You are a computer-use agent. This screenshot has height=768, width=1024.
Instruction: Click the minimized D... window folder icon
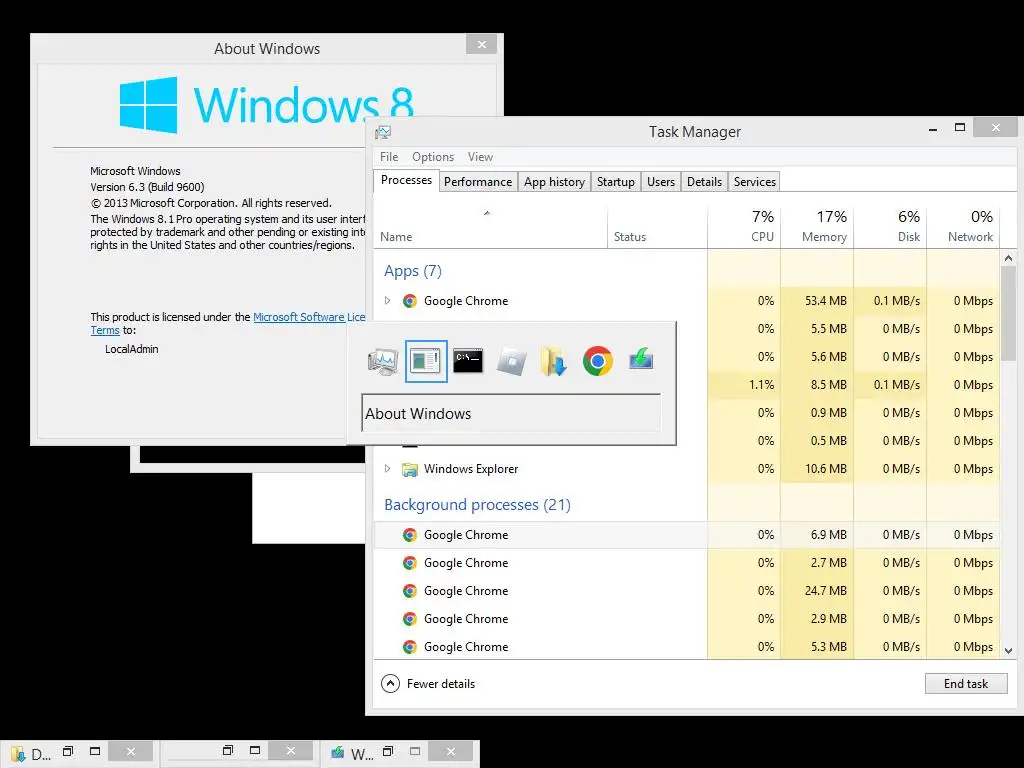[17, 754]
